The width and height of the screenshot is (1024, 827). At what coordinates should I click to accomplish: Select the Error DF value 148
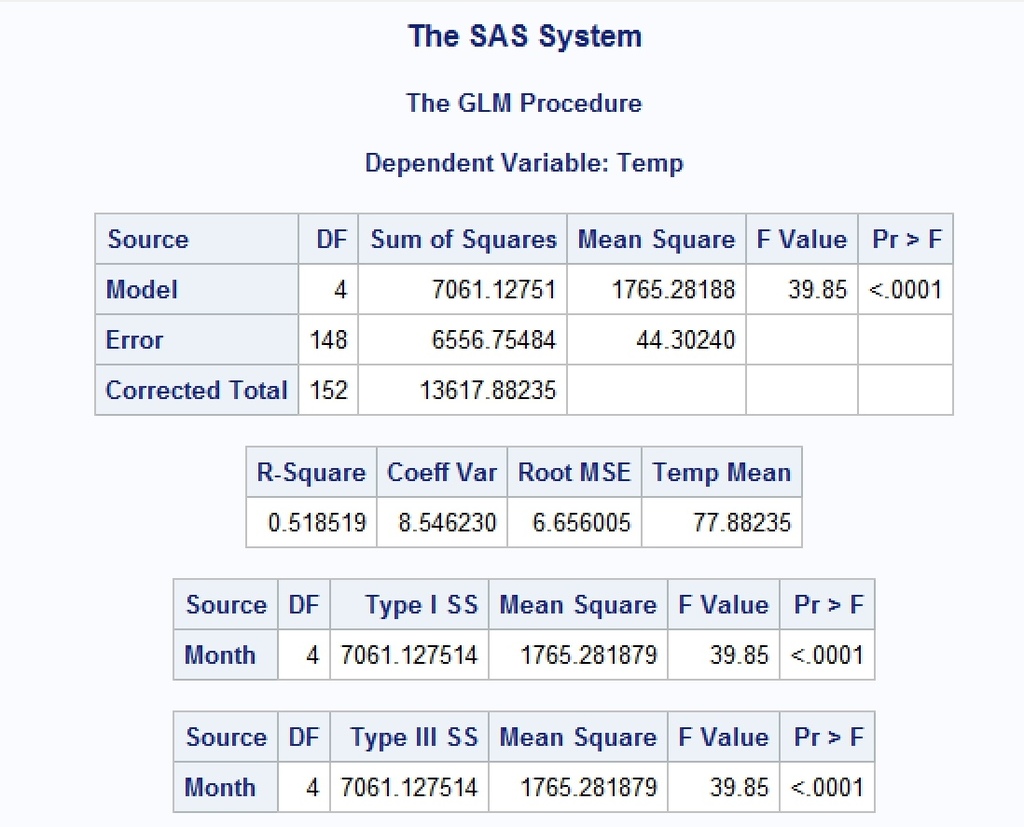(x=329, y=340)
